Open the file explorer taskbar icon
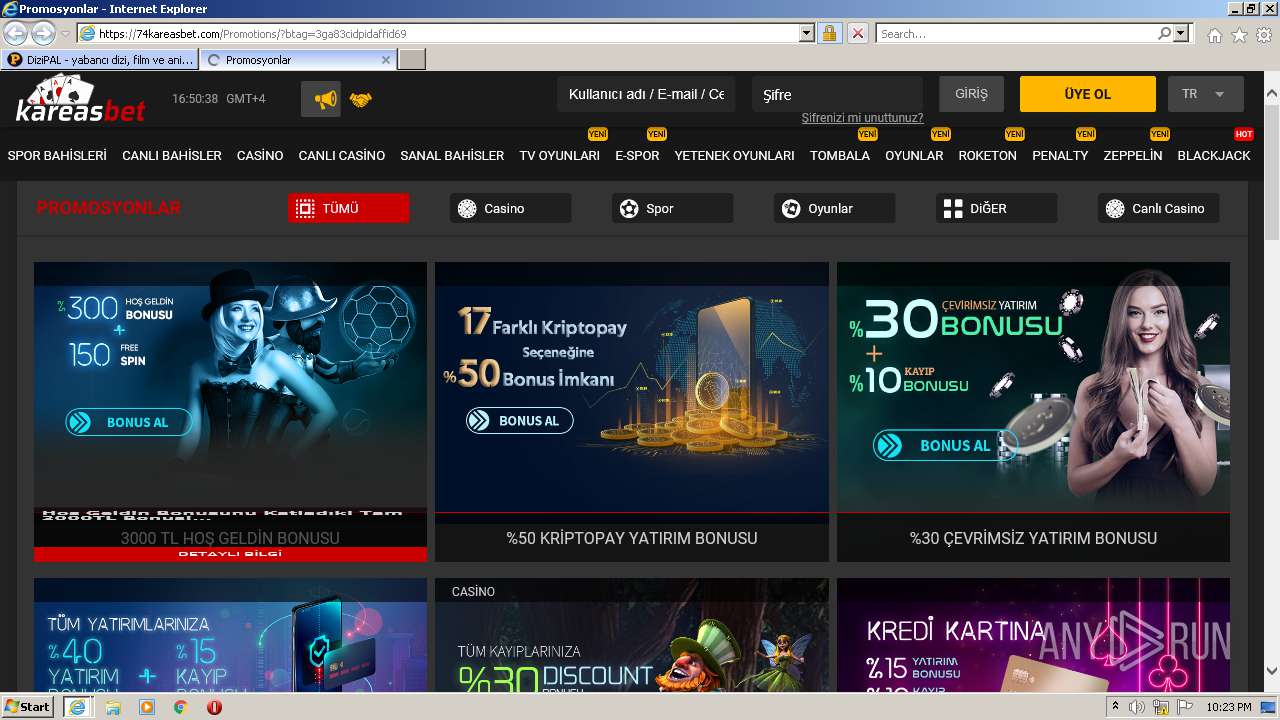The image size is (1280, 720). 113,707
